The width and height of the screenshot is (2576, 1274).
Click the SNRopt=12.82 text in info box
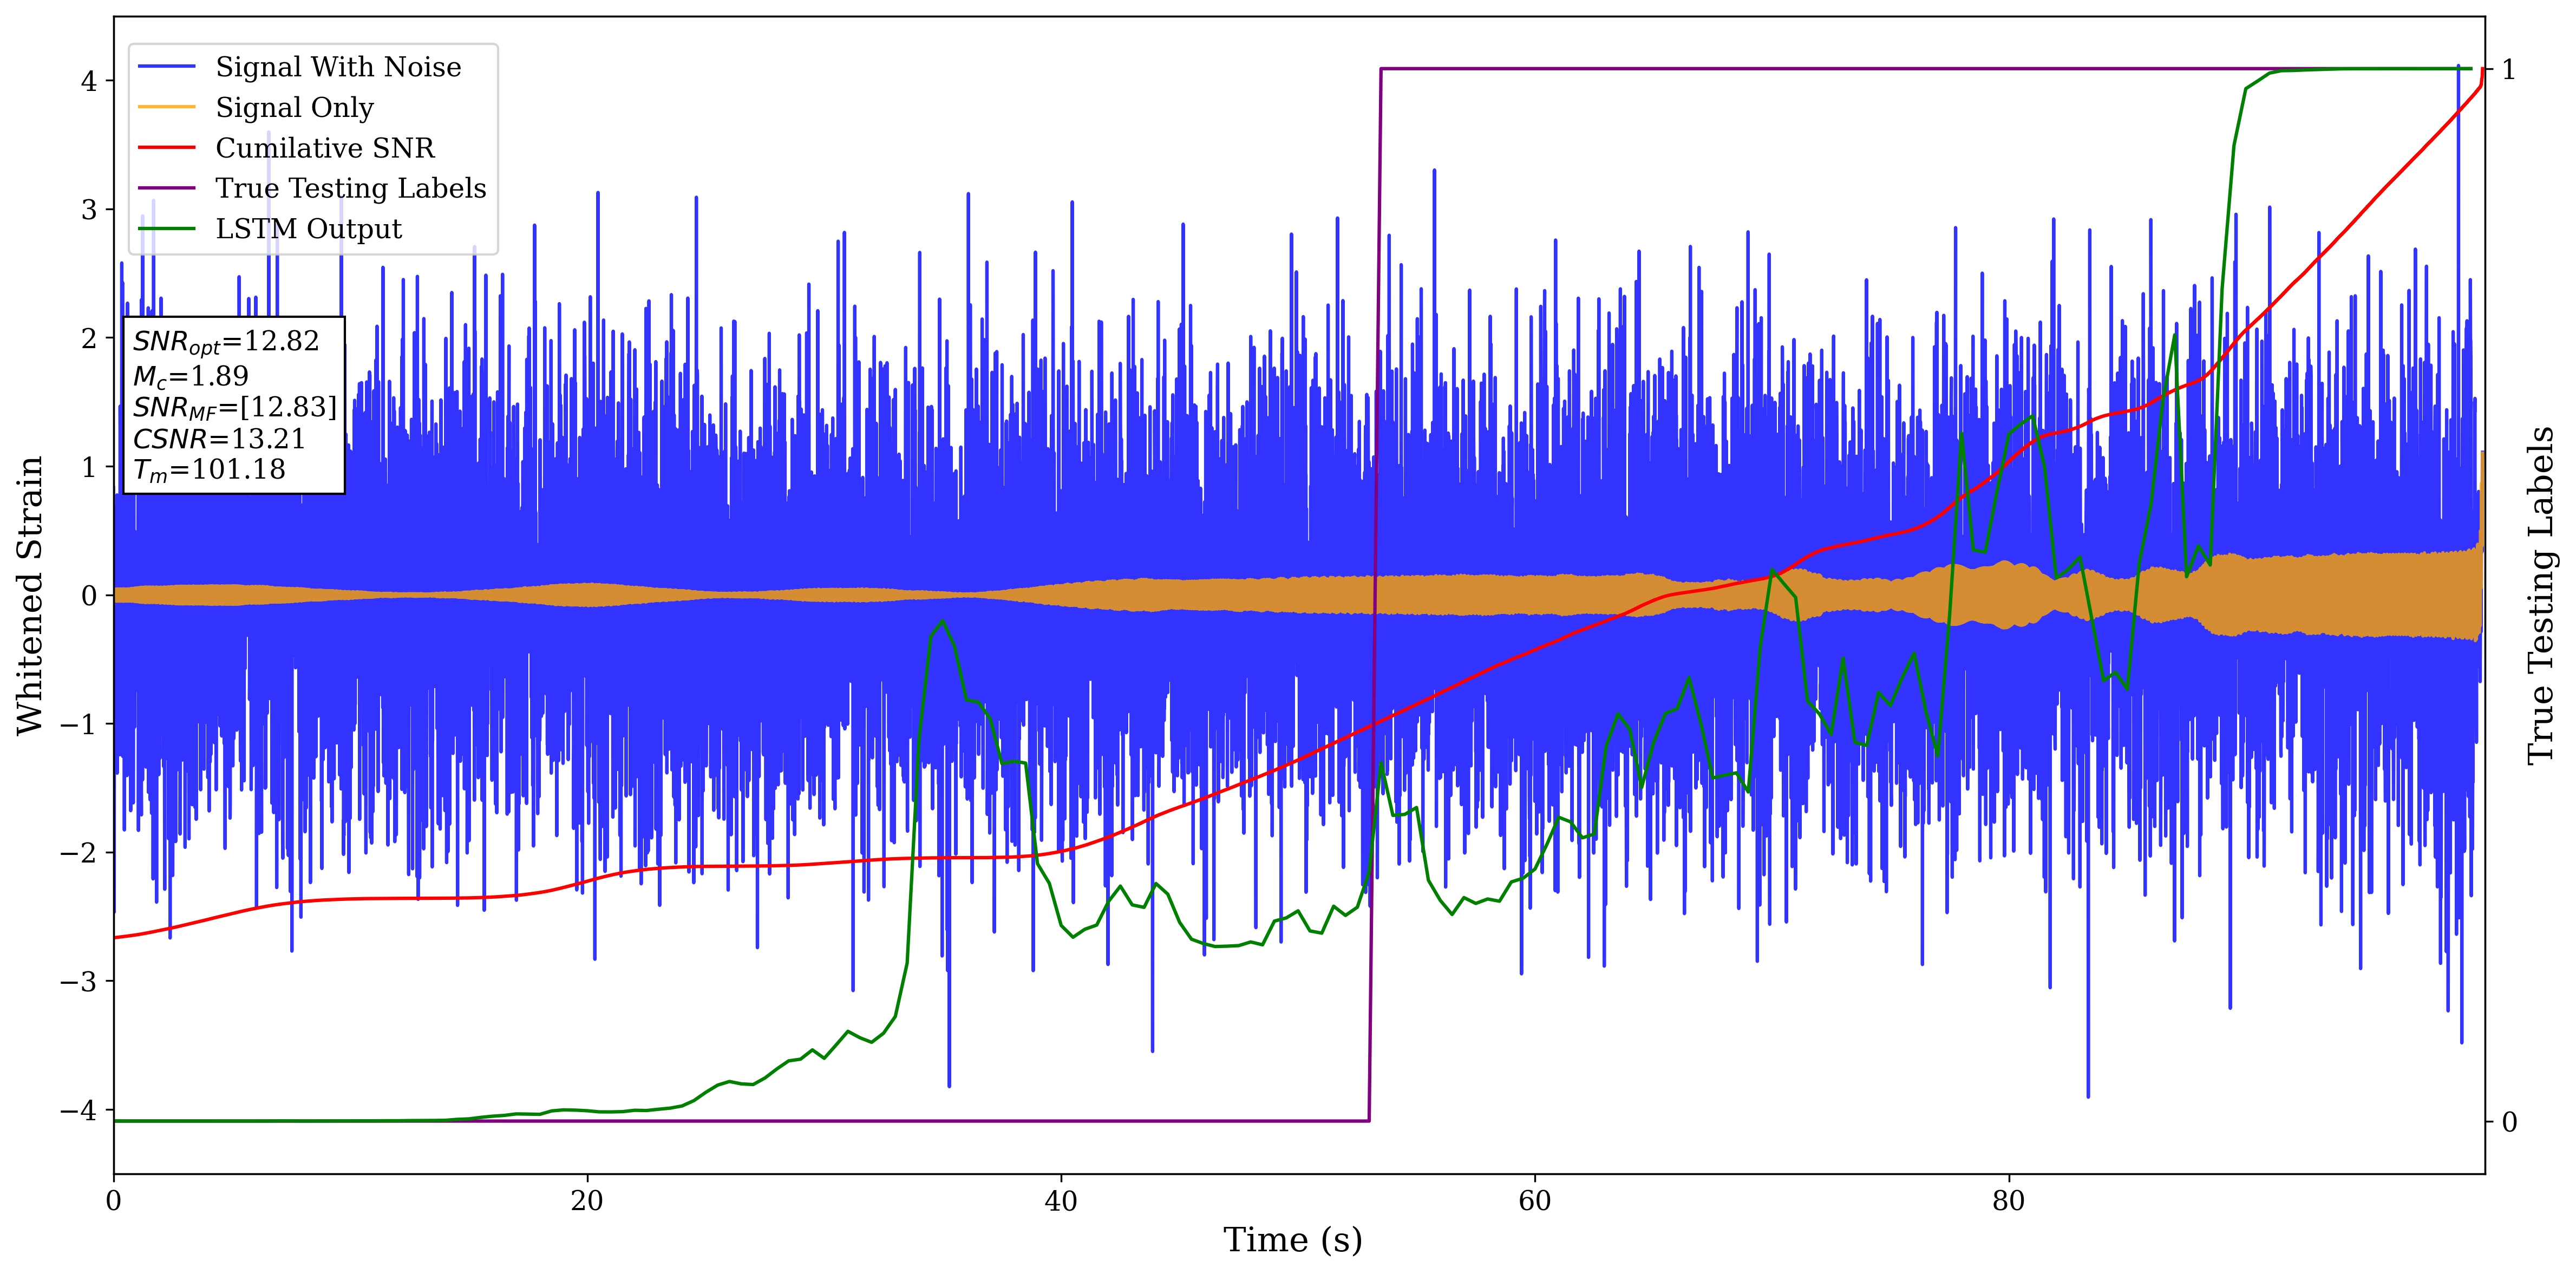pos(226,342)
